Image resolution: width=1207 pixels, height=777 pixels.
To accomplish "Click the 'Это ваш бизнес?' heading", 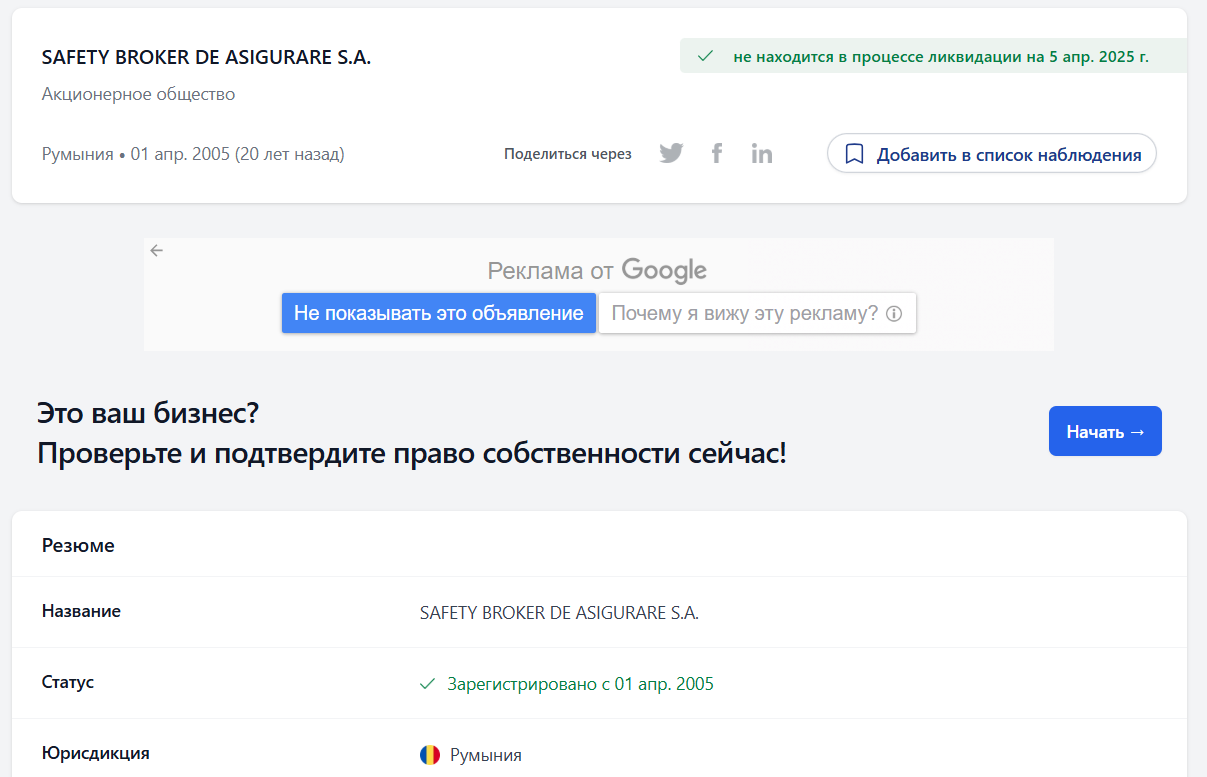I will point(149,412).
